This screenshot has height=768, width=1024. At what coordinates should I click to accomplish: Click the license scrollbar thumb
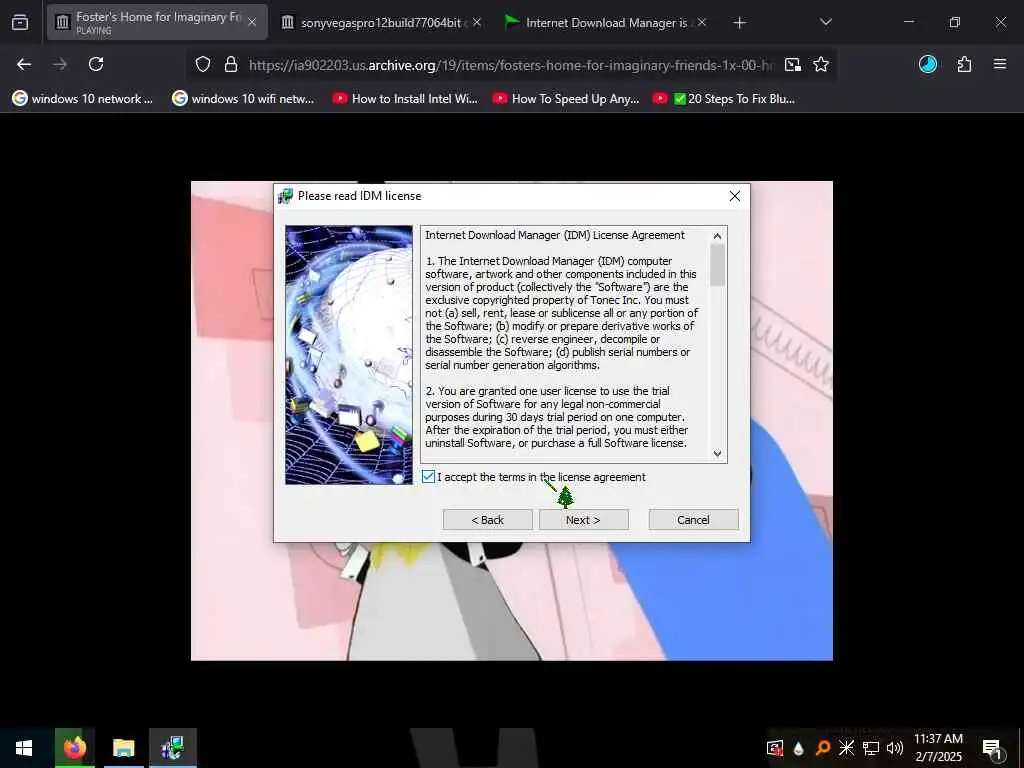pyautogui.click(x=717, y=264)
